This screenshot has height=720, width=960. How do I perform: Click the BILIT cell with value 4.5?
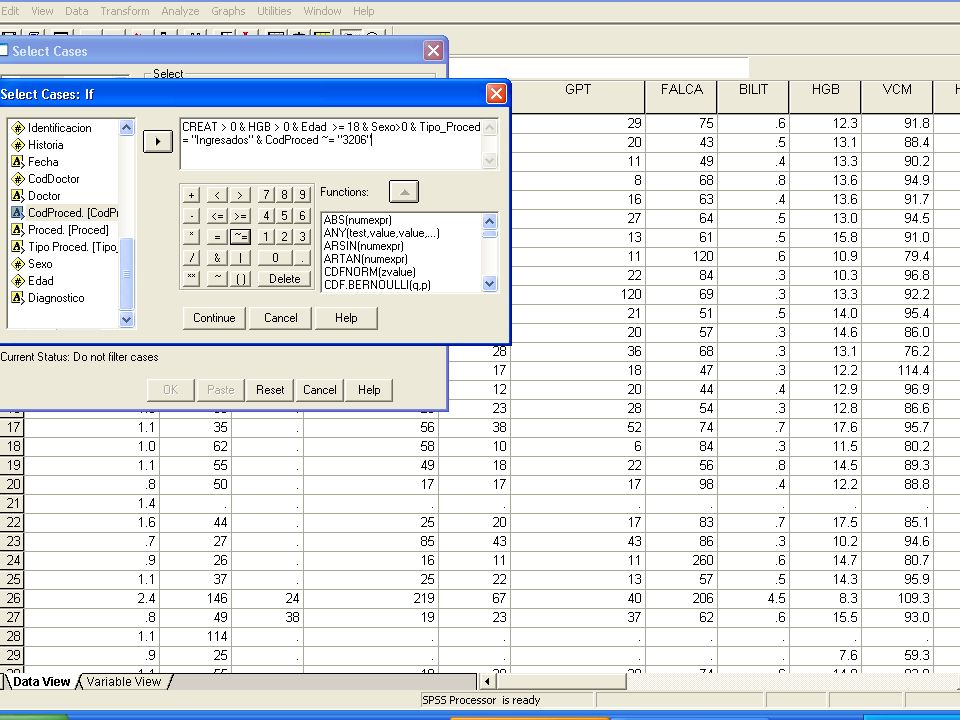753,598
